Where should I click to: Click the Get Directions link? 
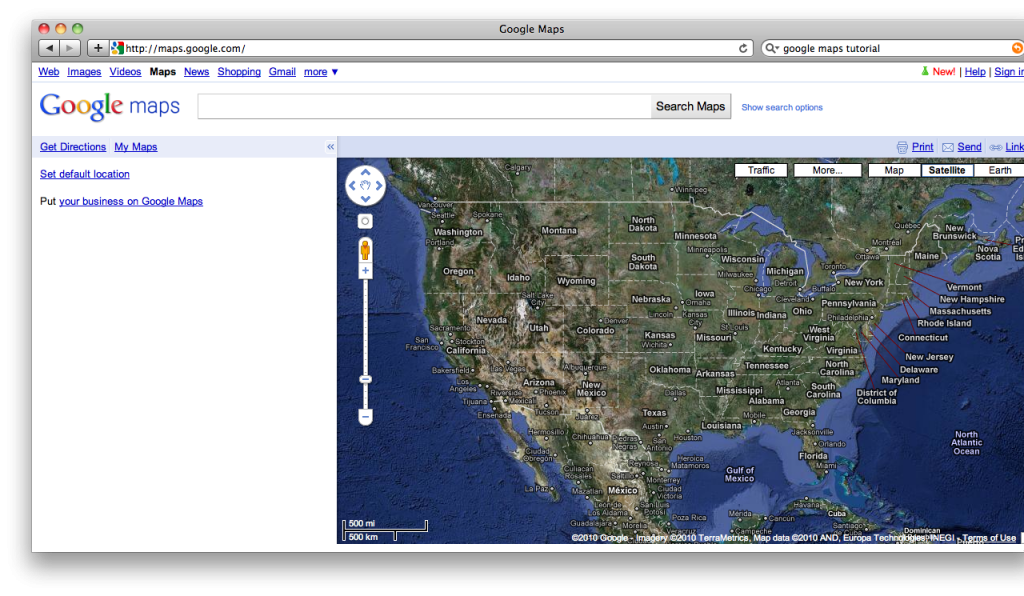pyautogui.click(x=73, y=147)
